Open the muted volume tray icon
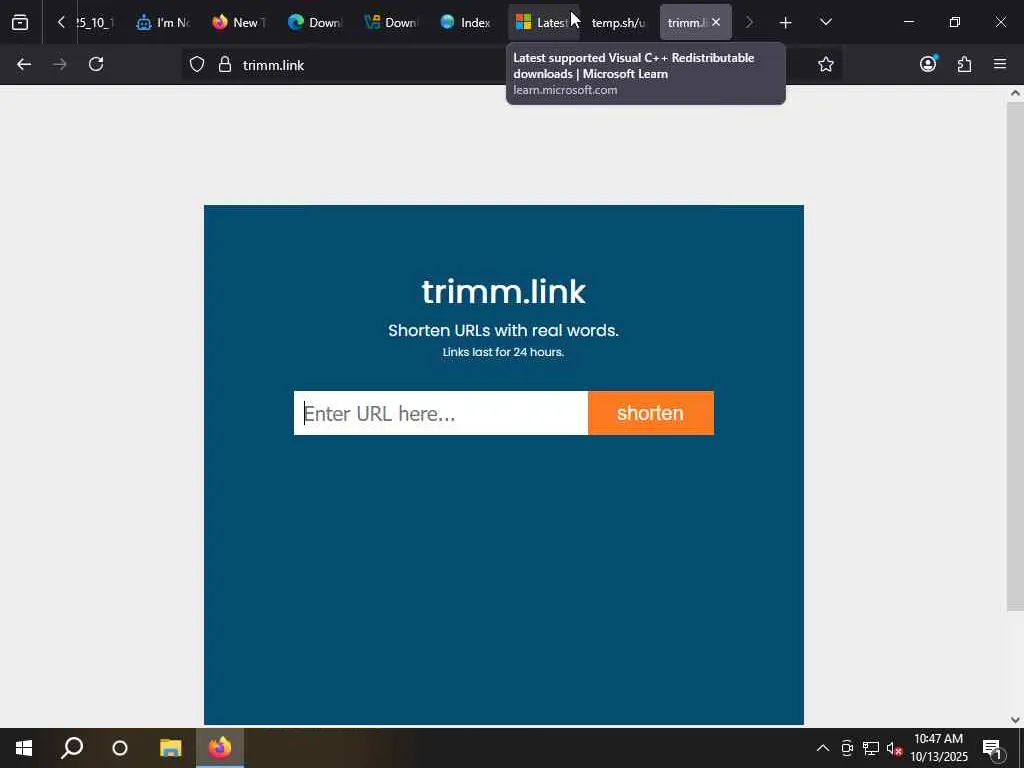The width and height of the screenshot is (1024, 768). pyautogui.click(x=894, y=748)
